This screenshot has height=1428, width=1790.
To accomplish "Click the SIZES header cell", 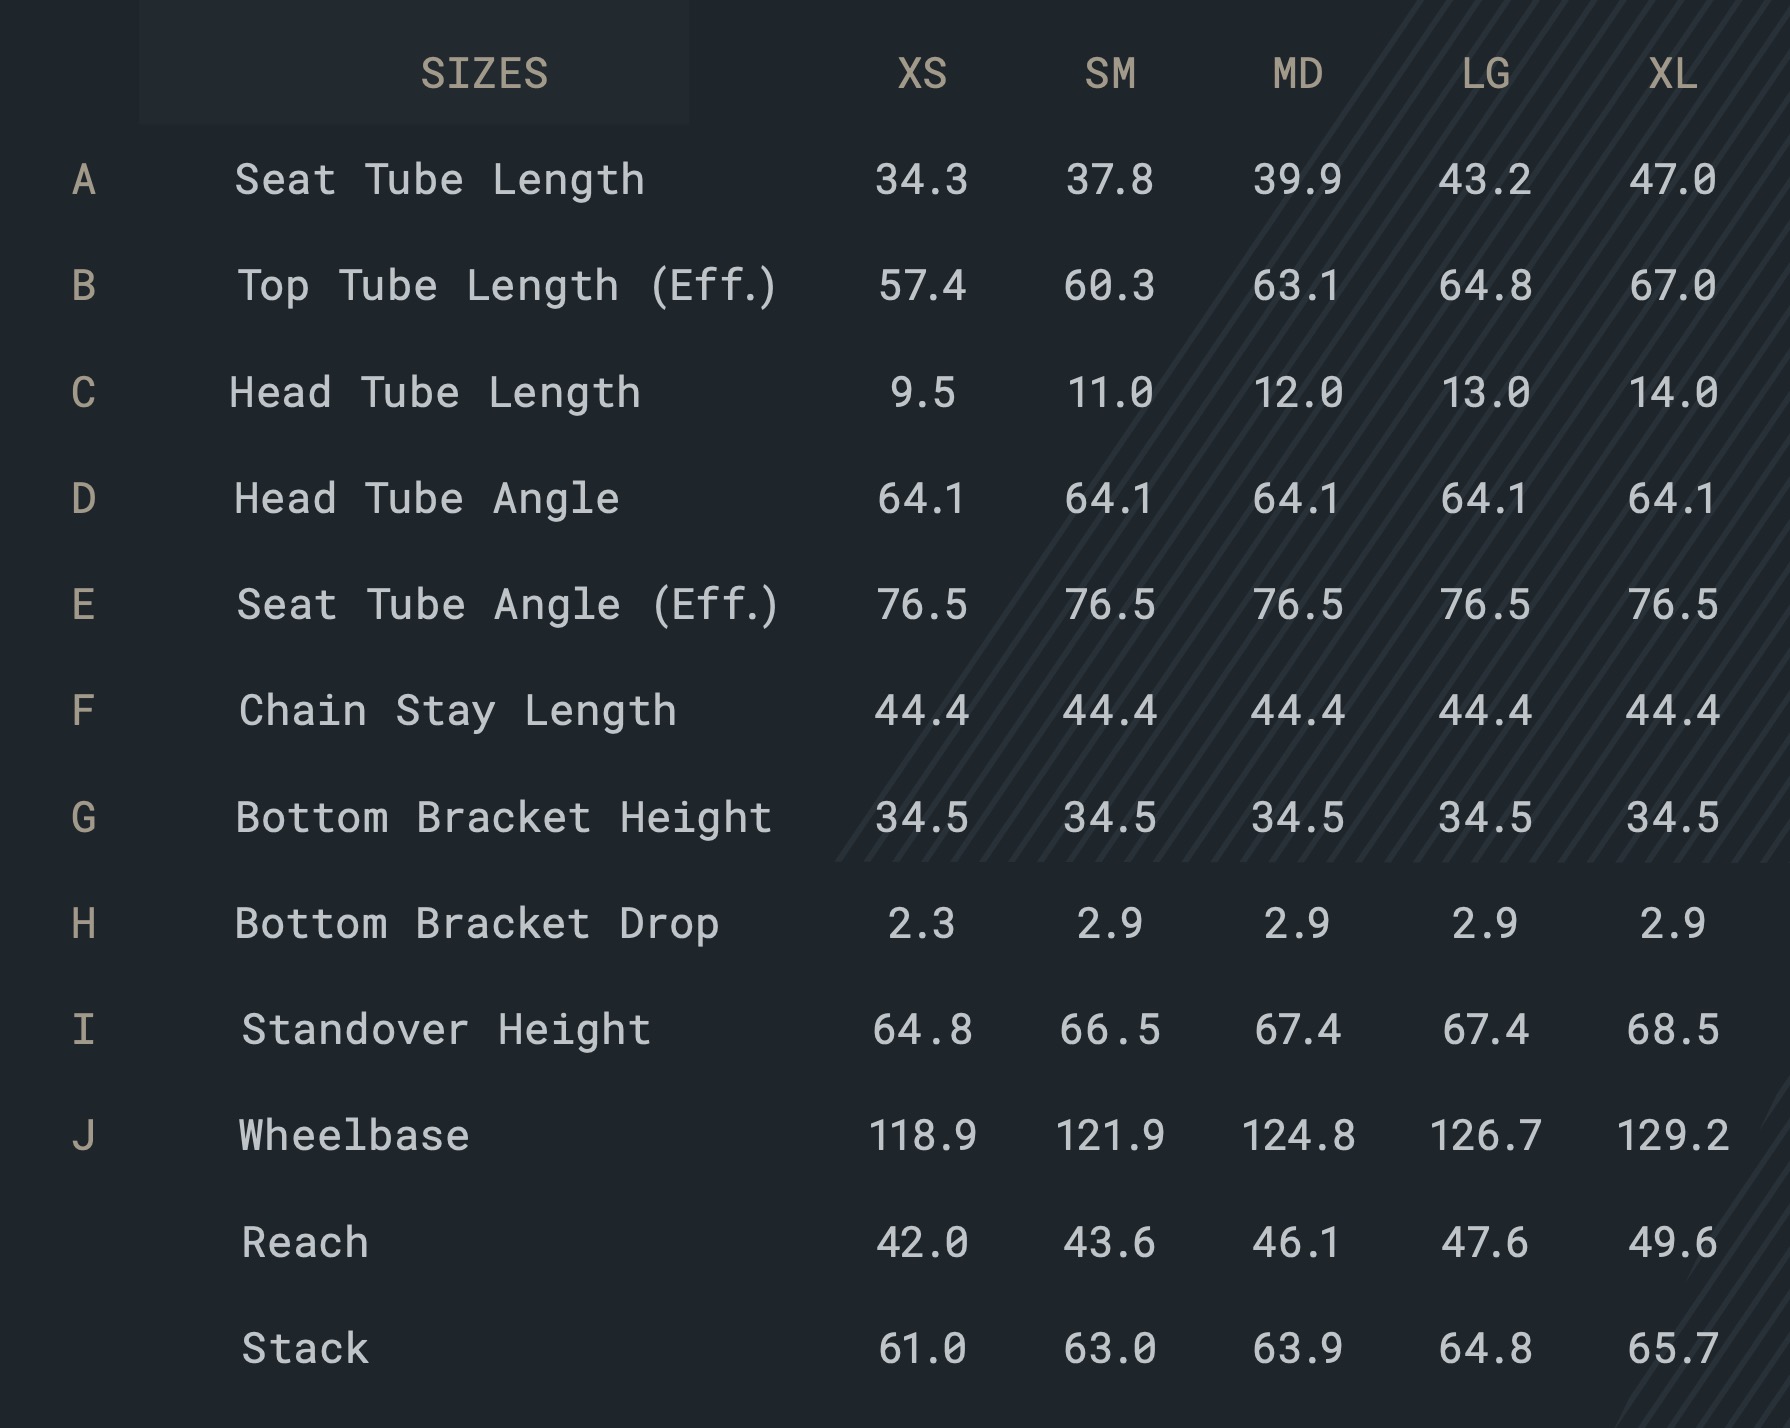I will tap(484, 74).
